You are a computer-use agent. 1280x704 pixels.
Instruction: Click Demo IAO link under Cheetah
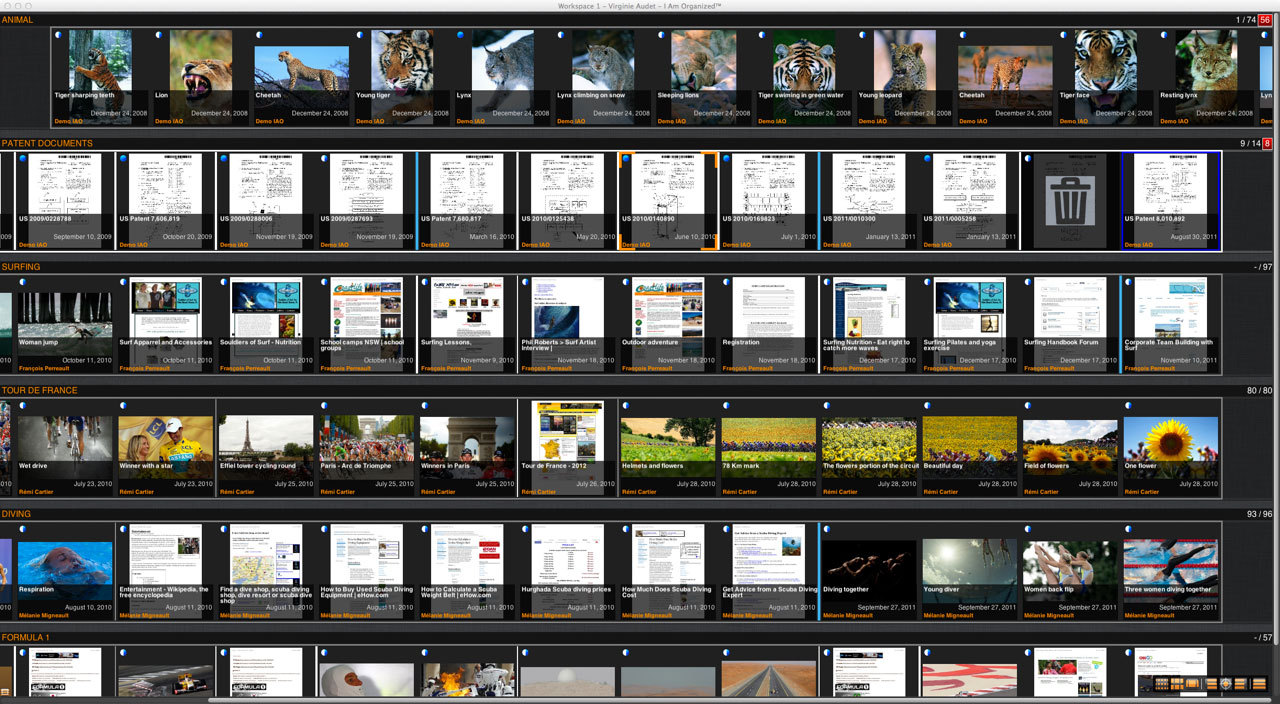(270, 122)
